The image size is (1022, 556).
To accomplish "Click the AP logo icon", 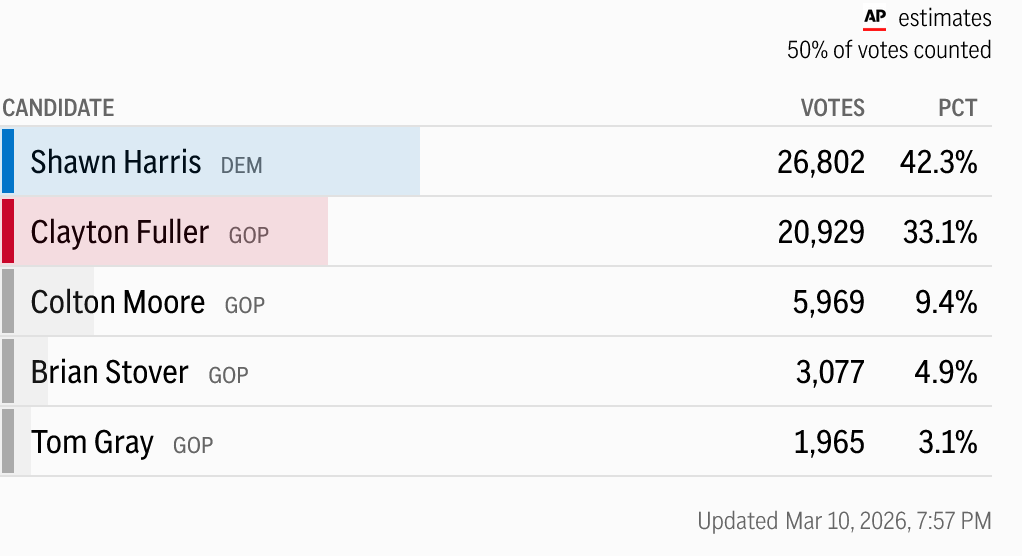I will pos(874,18).
